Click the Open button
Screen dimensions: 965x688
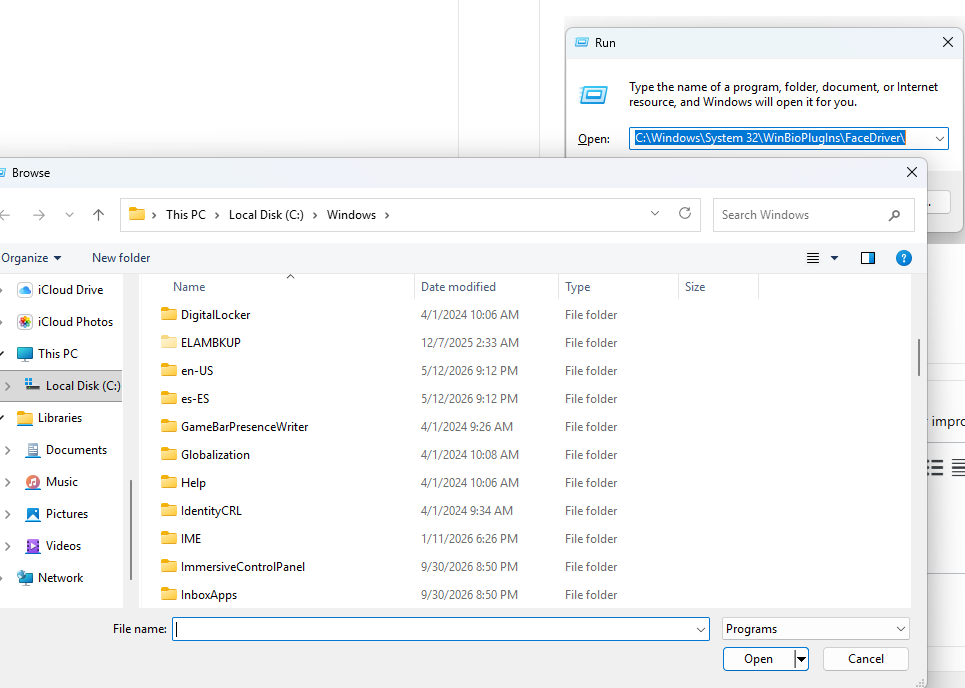(758, 659)
